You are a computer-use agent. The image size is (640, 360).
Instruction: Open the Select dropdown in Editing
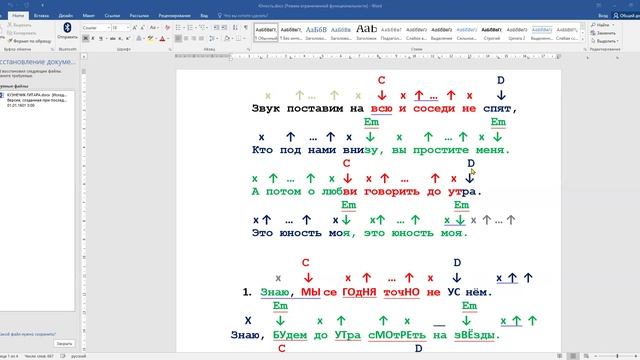pyautogui.click(x=604, y=41)
